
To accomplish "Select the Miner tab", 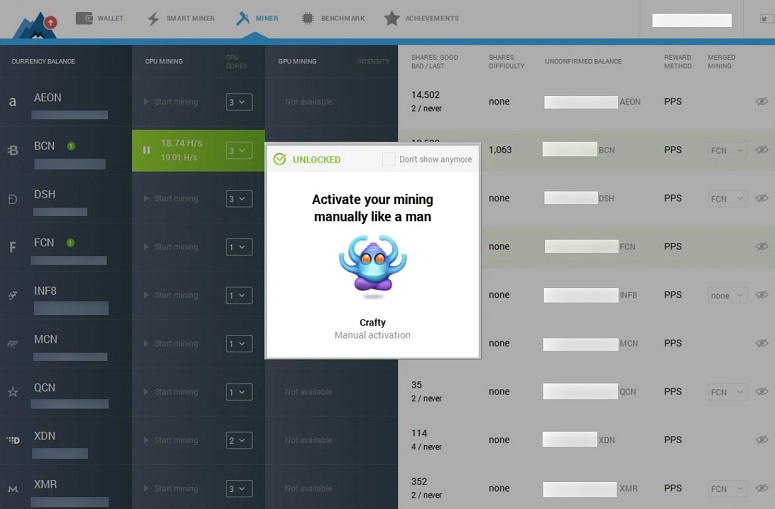I will 257,18.
